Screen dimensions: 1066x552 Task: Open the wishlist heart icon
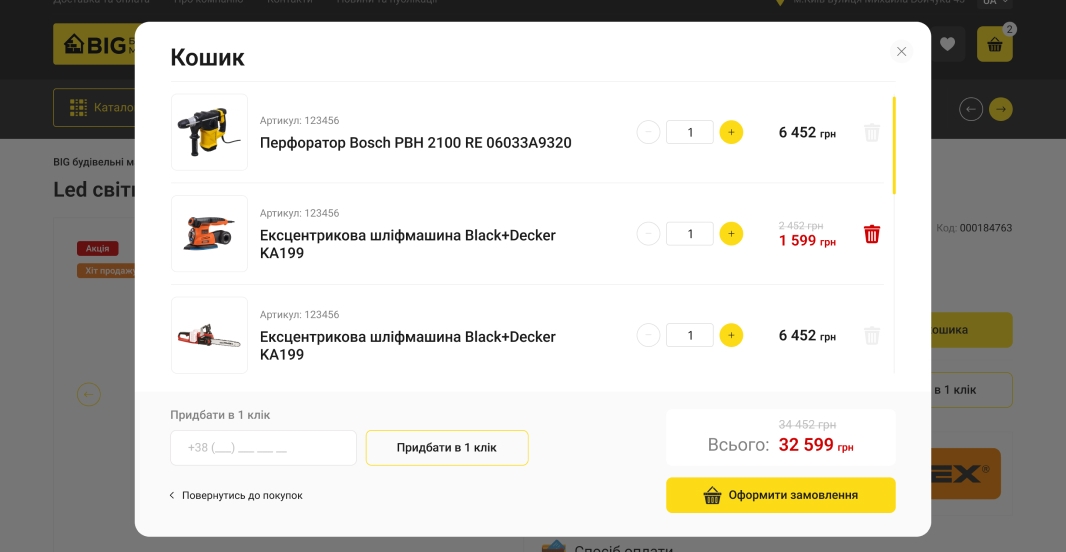947,44
